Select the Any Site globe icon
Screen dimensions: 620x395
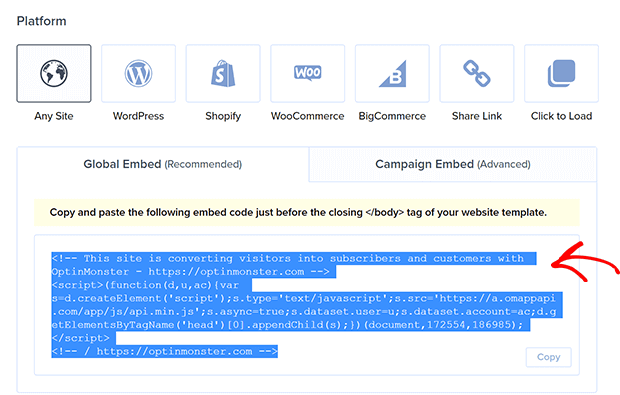pyautogui.click(x=54, y=73)
